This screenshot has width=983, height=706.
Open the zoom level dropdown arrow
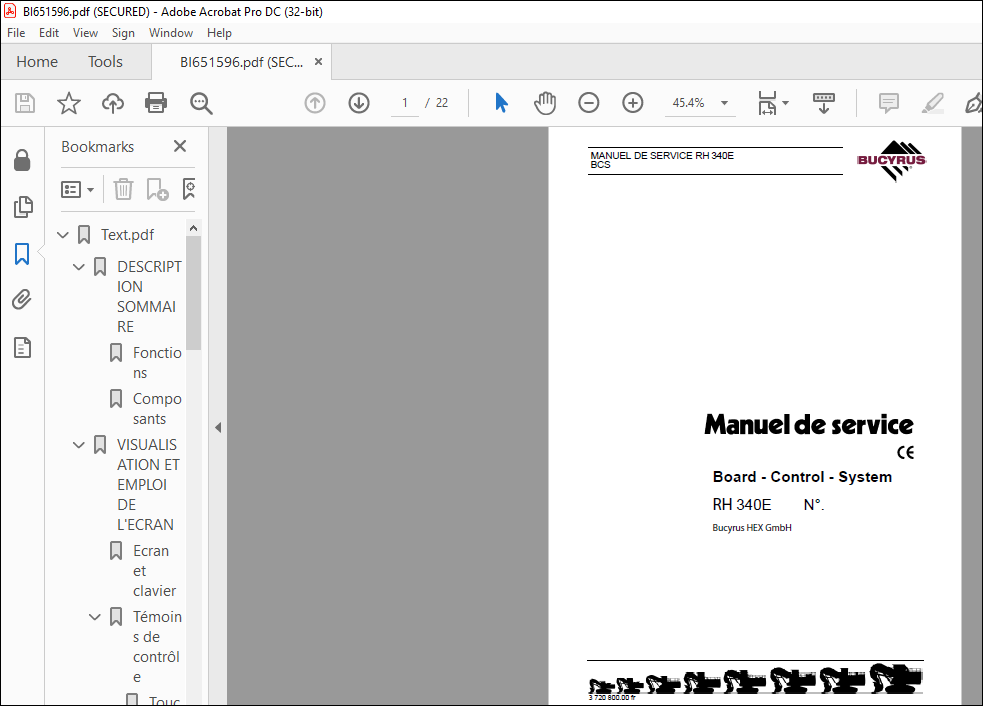(x=724, y=103)
